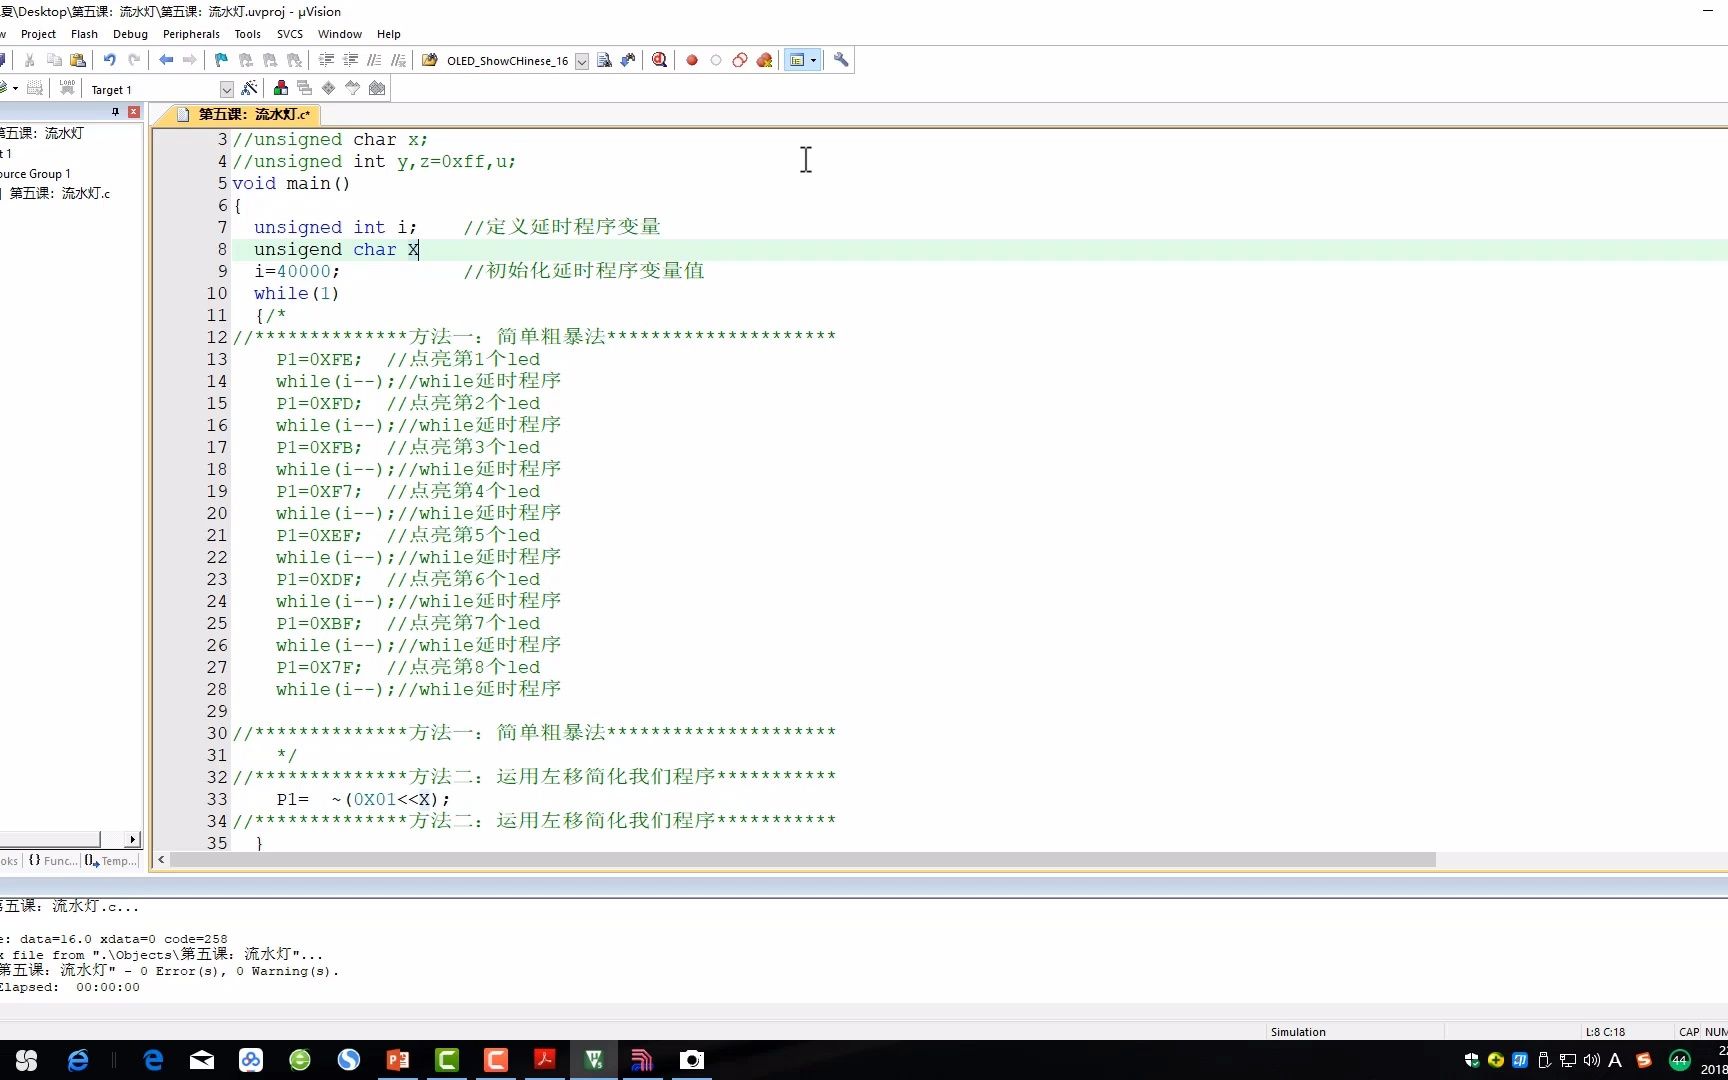Open the Pack Installer icon
This screenshot has height=1080, width=1728.
[x=377, y=88]
